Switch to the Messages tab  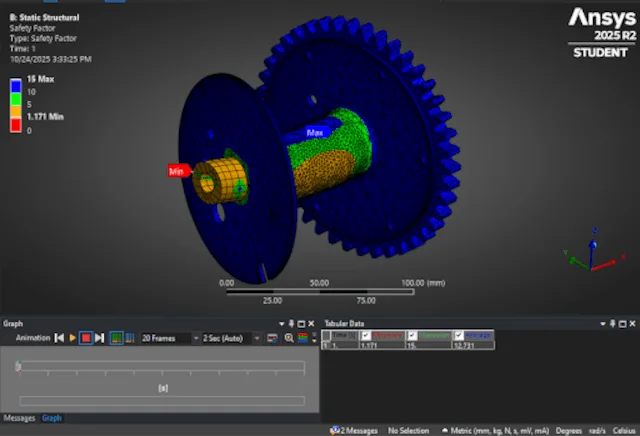pos(19,418)
